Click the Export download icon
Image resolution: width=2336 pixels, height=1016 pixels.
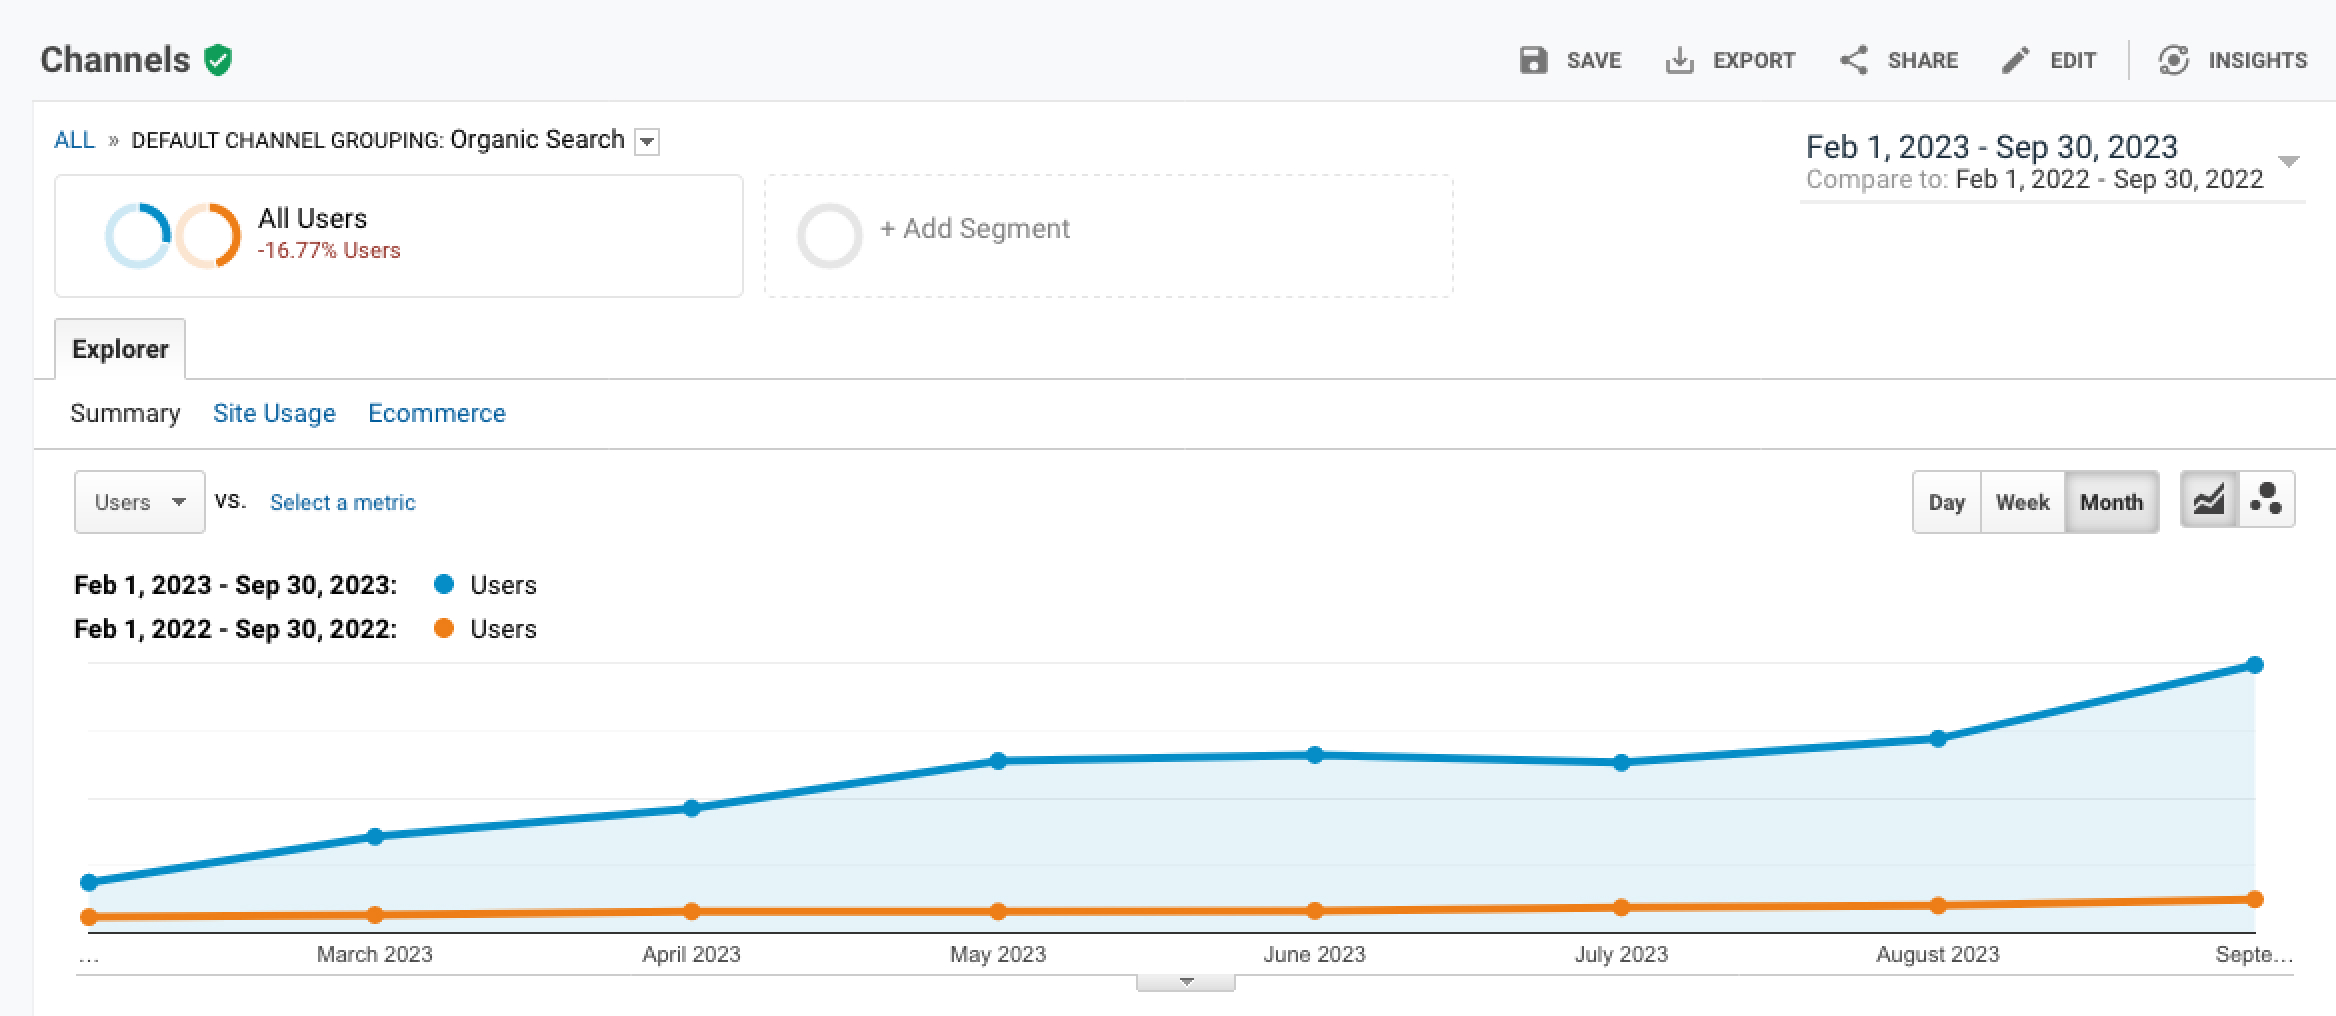pyautogui.click(x=1679, y=60)
